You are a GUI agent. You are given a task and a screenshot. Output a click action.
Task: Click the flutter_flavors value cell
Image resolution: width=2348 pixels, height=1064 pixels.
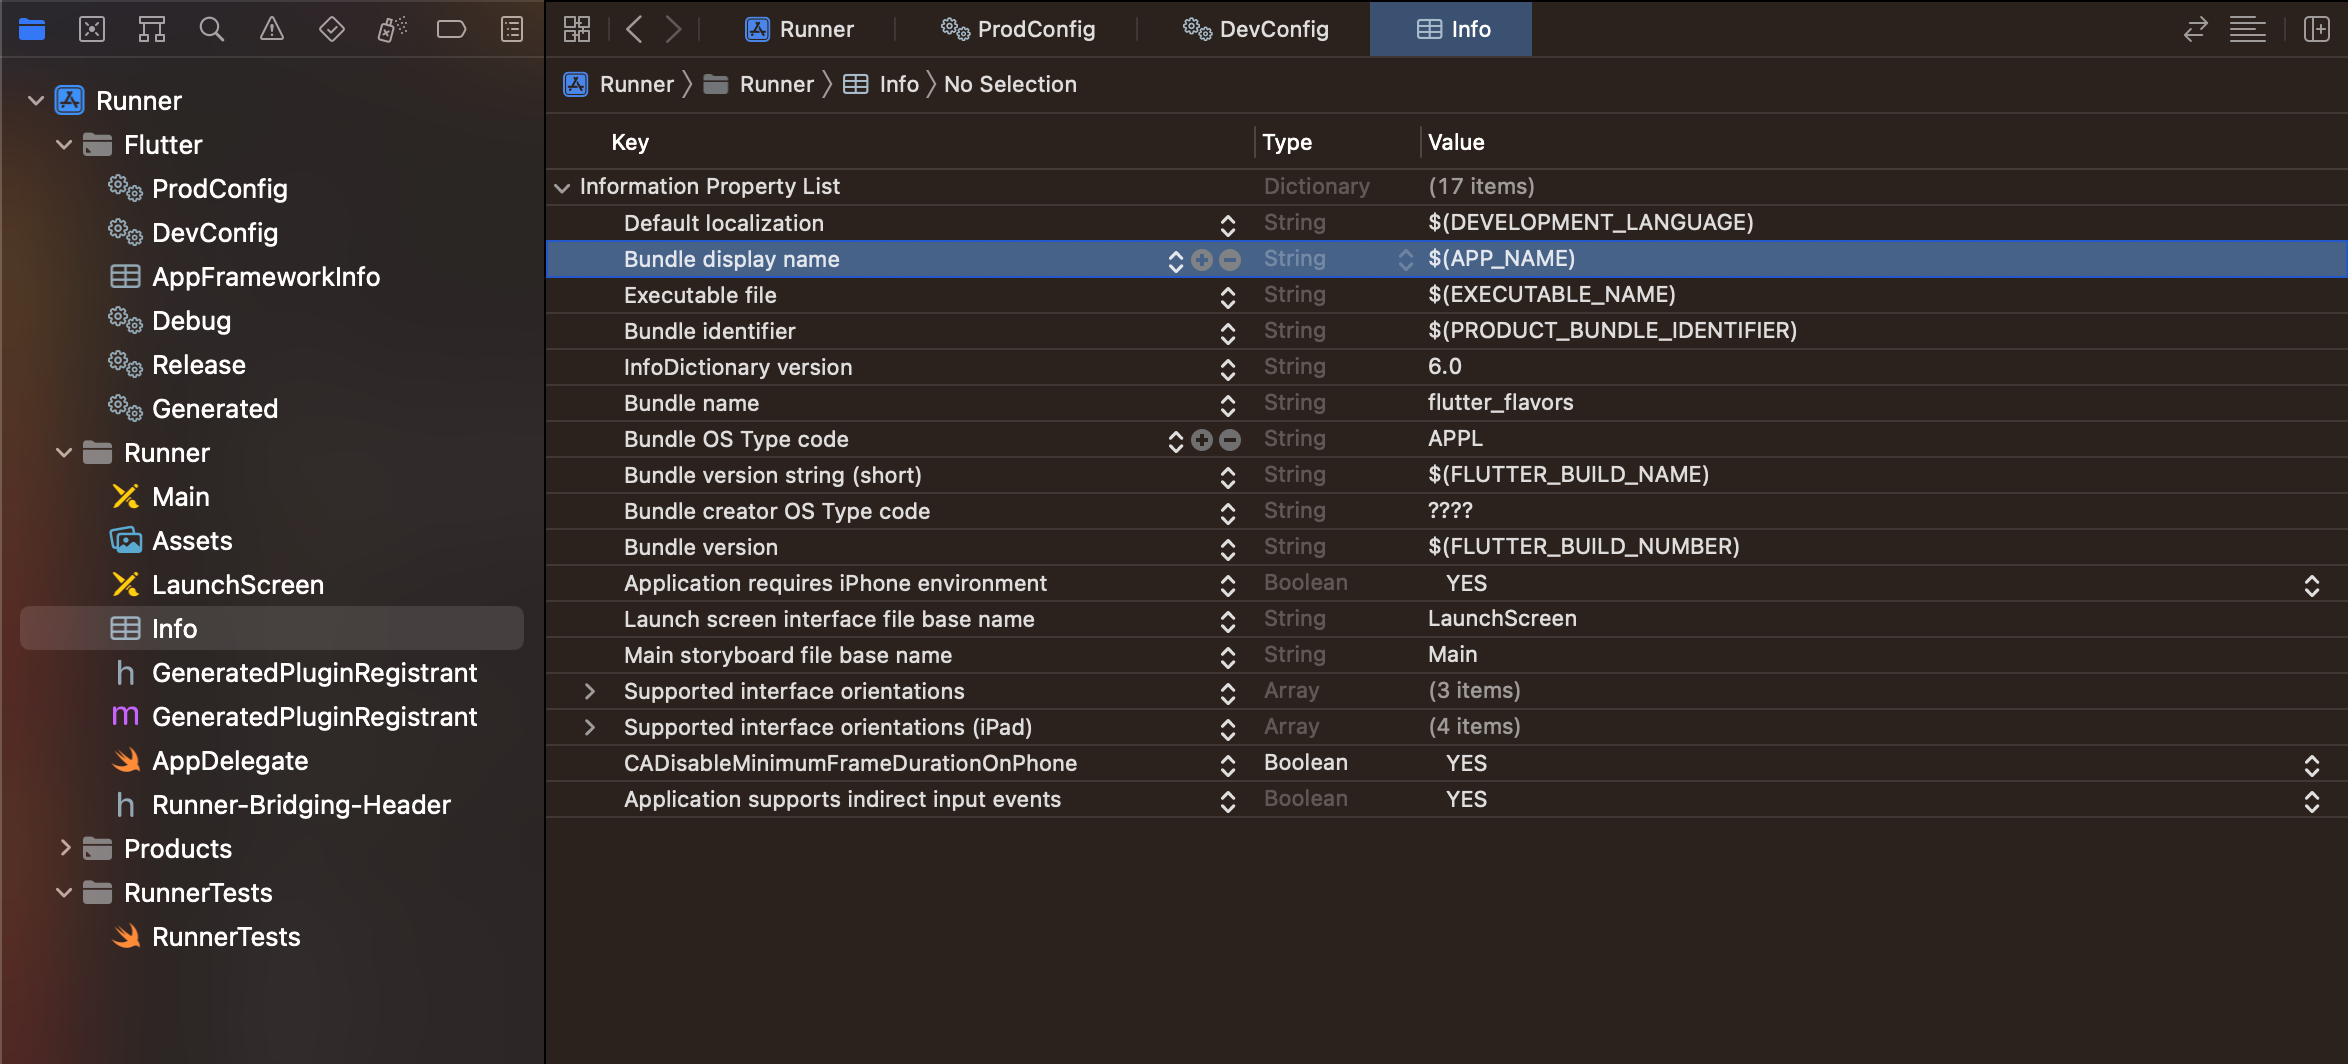[1500, 402]
